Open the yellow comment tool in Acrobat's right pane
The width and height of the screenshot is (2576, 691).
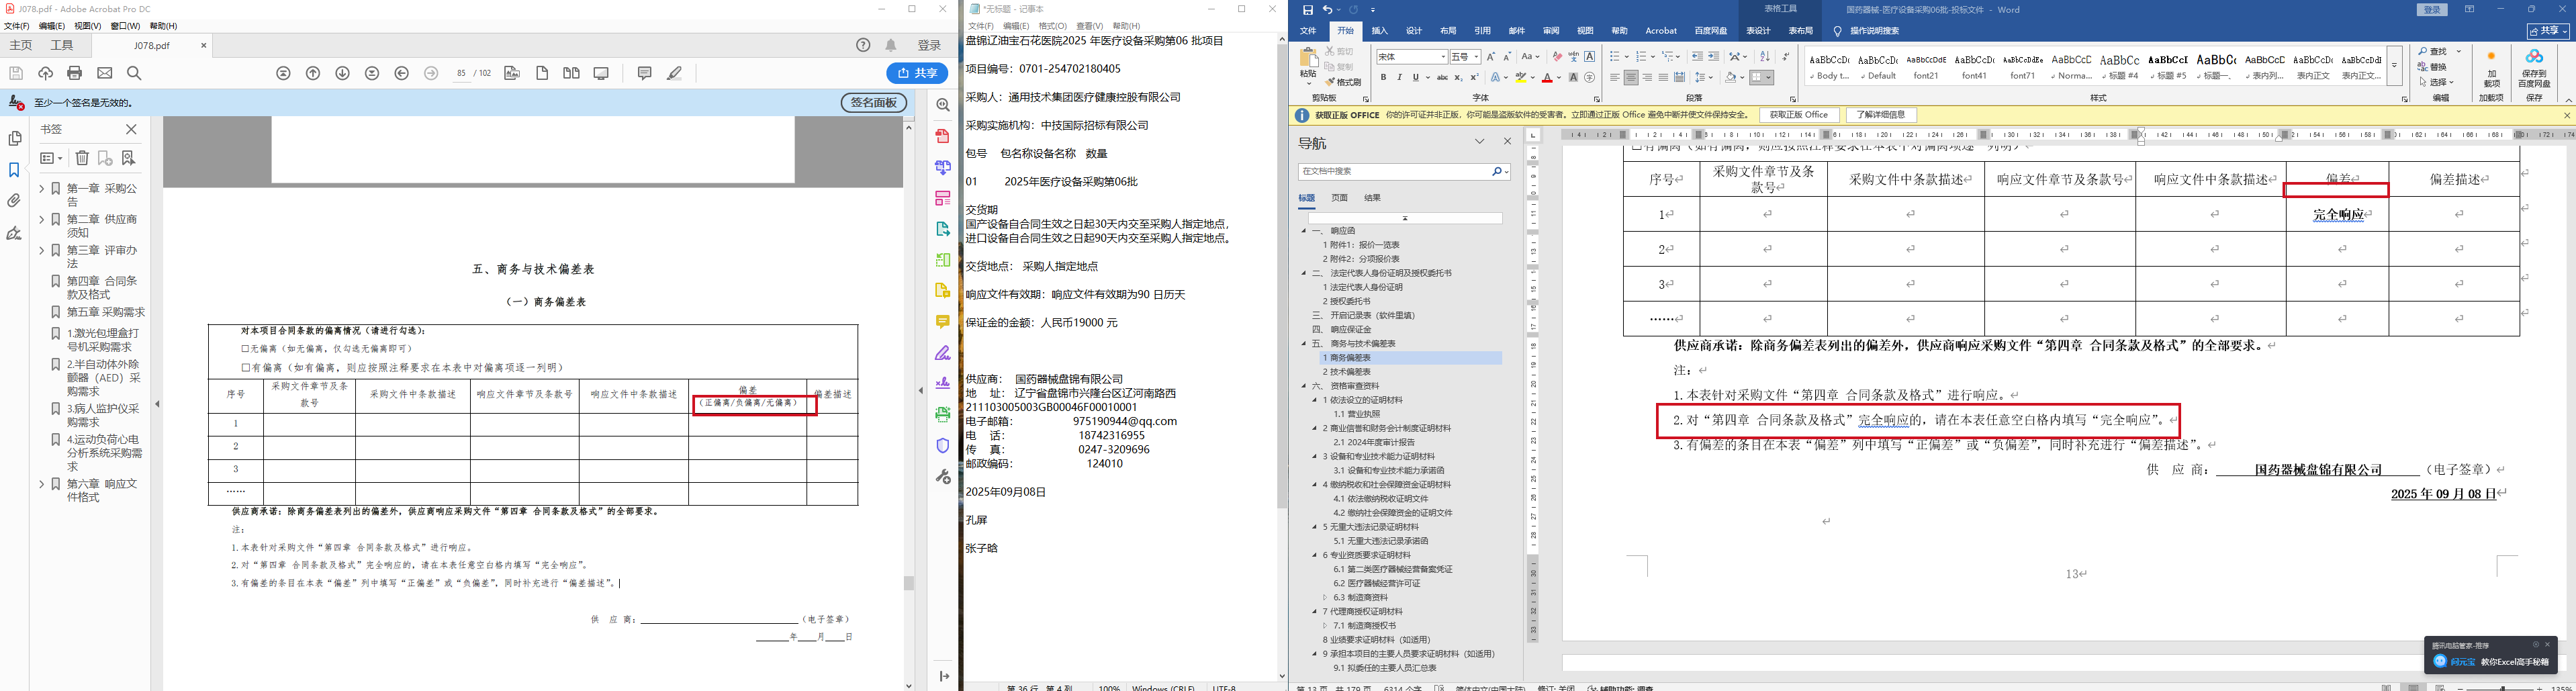tap(942, 321)
